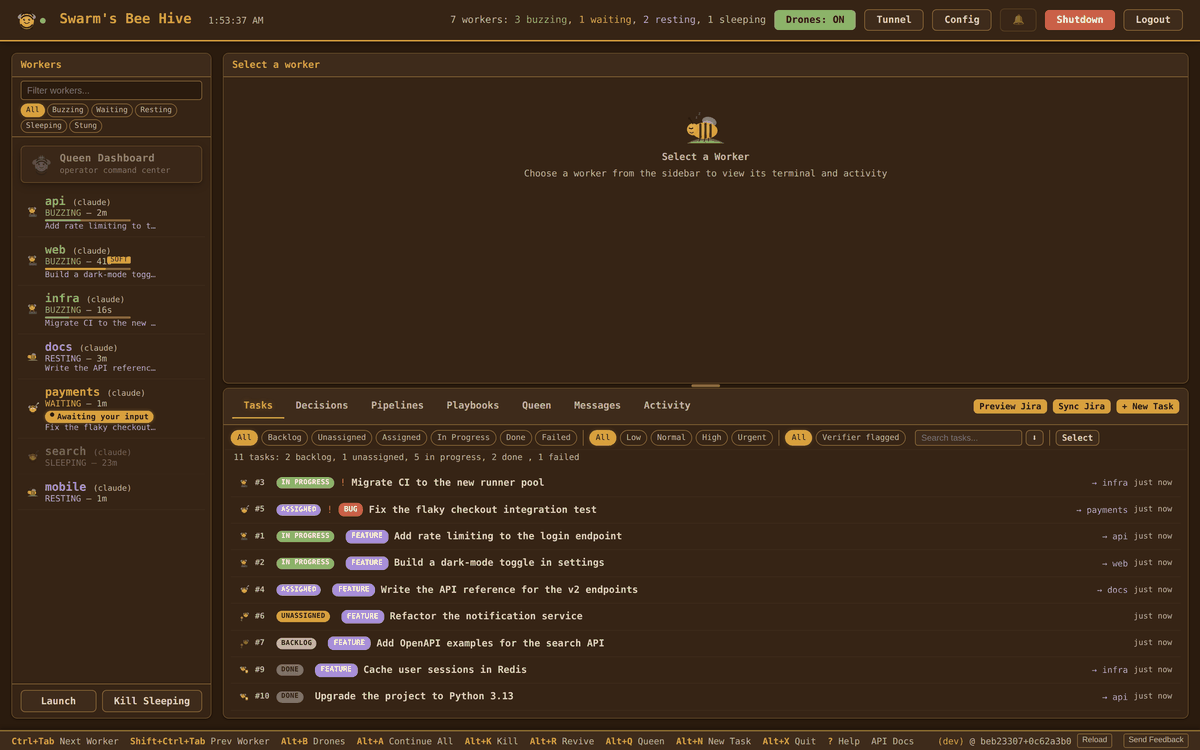Click the red Shutdown button
1200x750 pixels.
(x=1080, y=20)
